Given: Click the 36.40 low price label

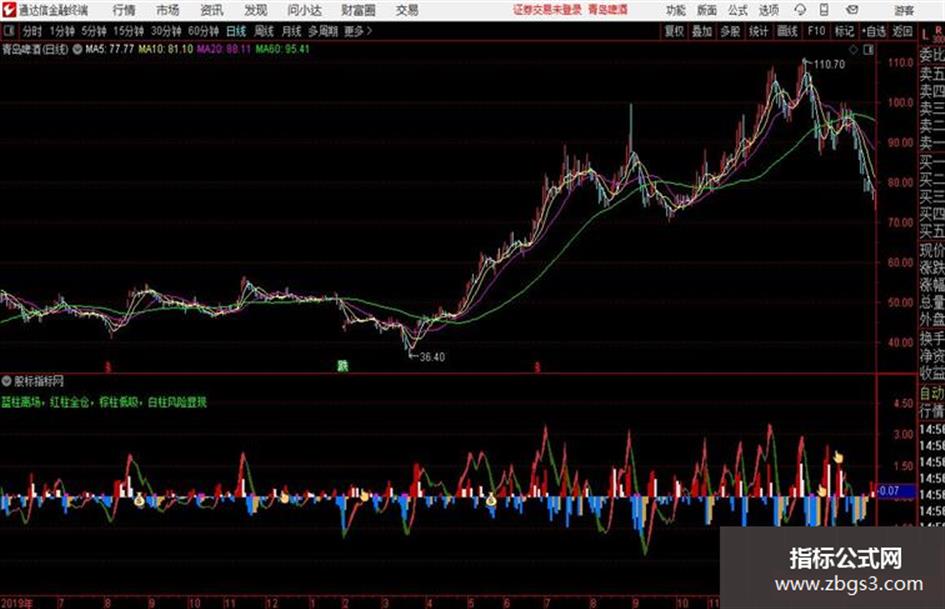Looking at the screenshot, I should click(x=432, y=357).
